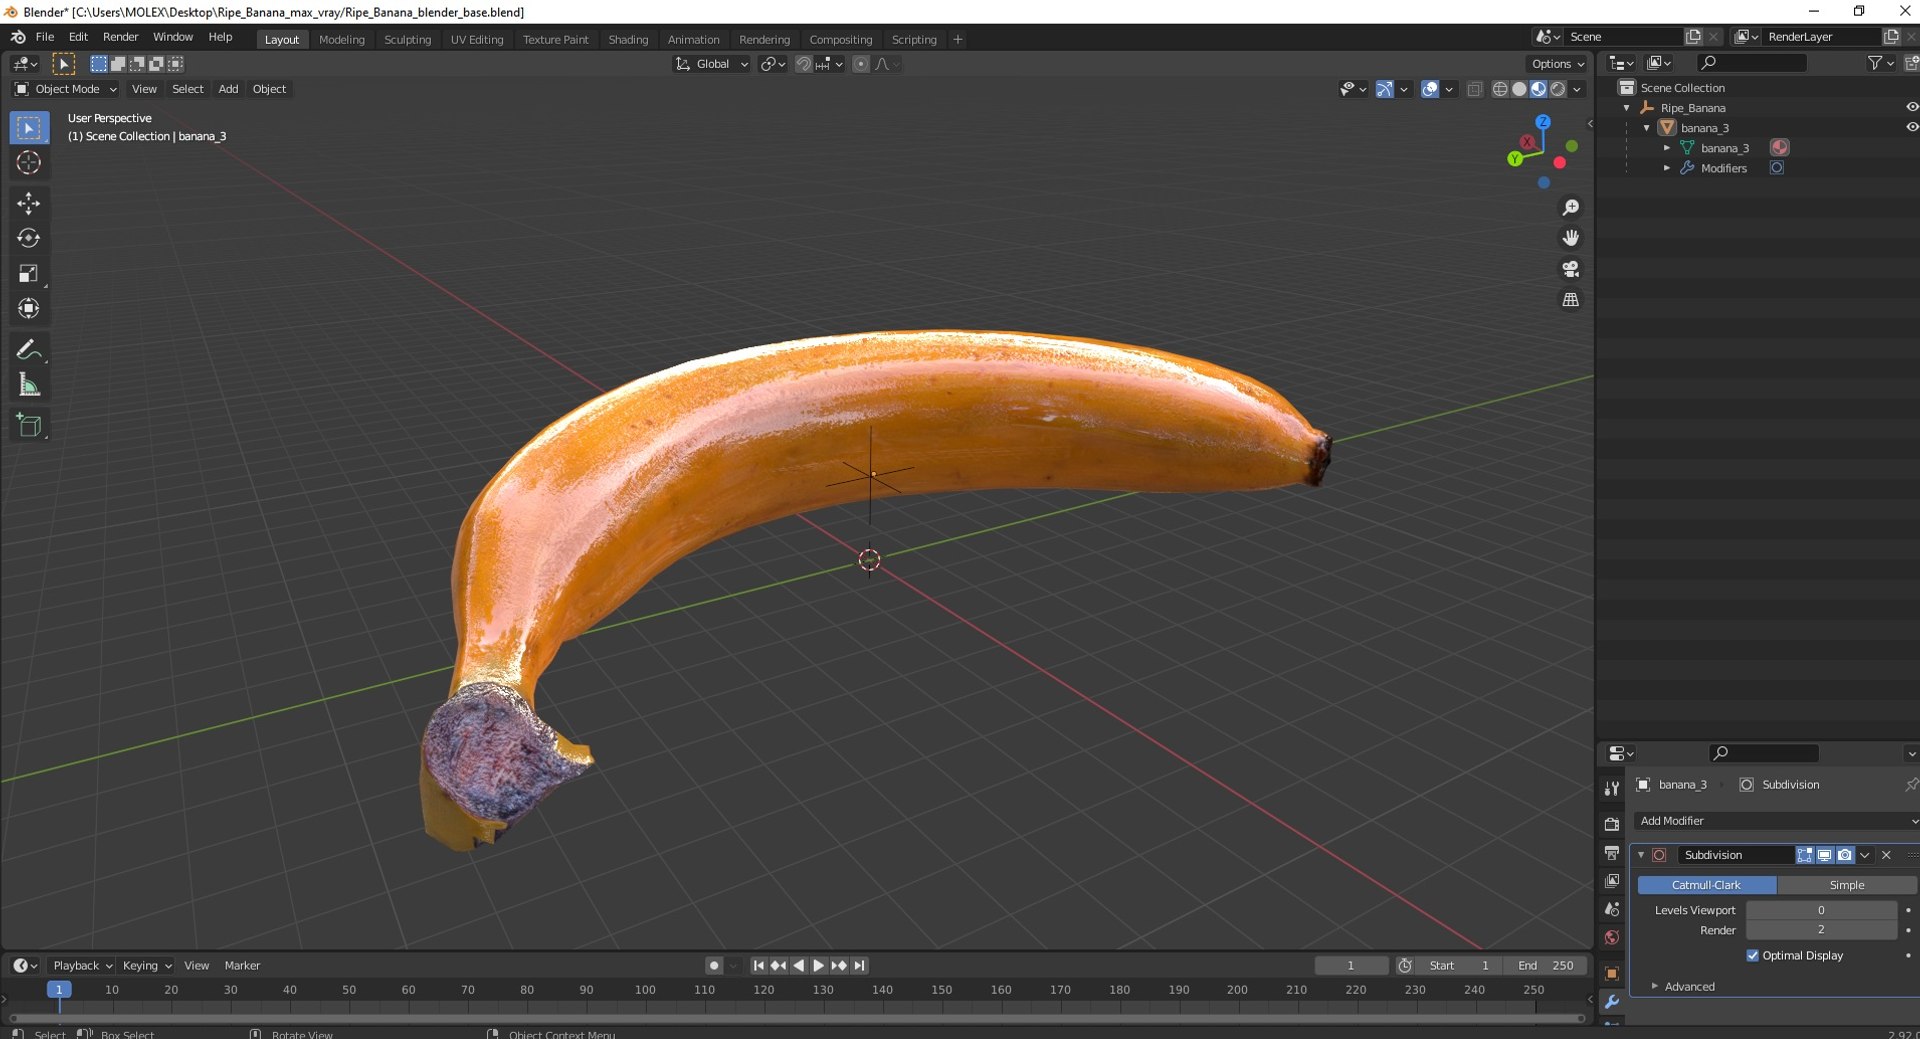Image resolution: width=1920 pixels, height=1039 pixels.
Task: Hide banana_3 object in outliner
Action: [1911, 127]
